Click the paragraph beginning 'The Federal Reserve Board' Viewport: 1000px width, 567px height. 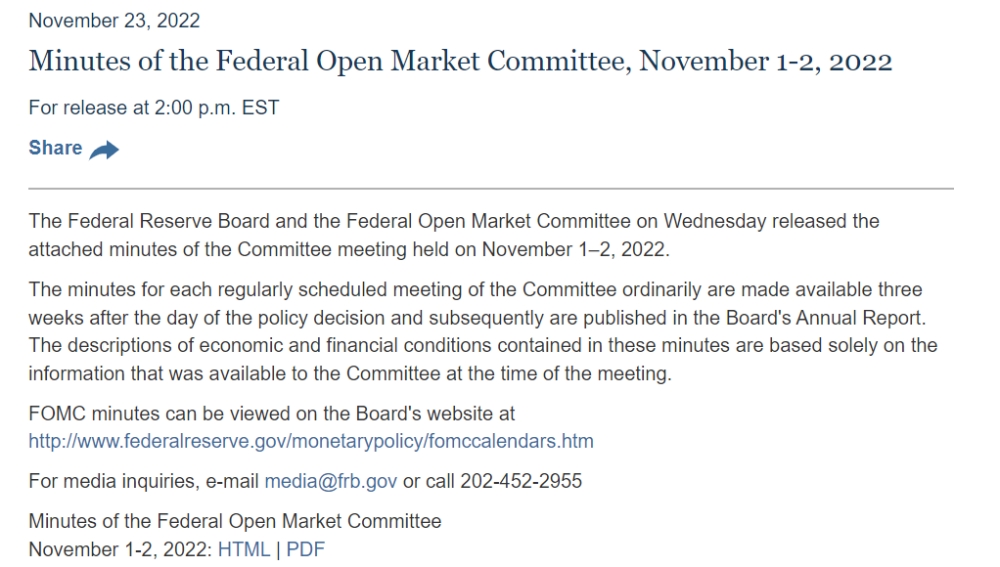tap(454, 235)
